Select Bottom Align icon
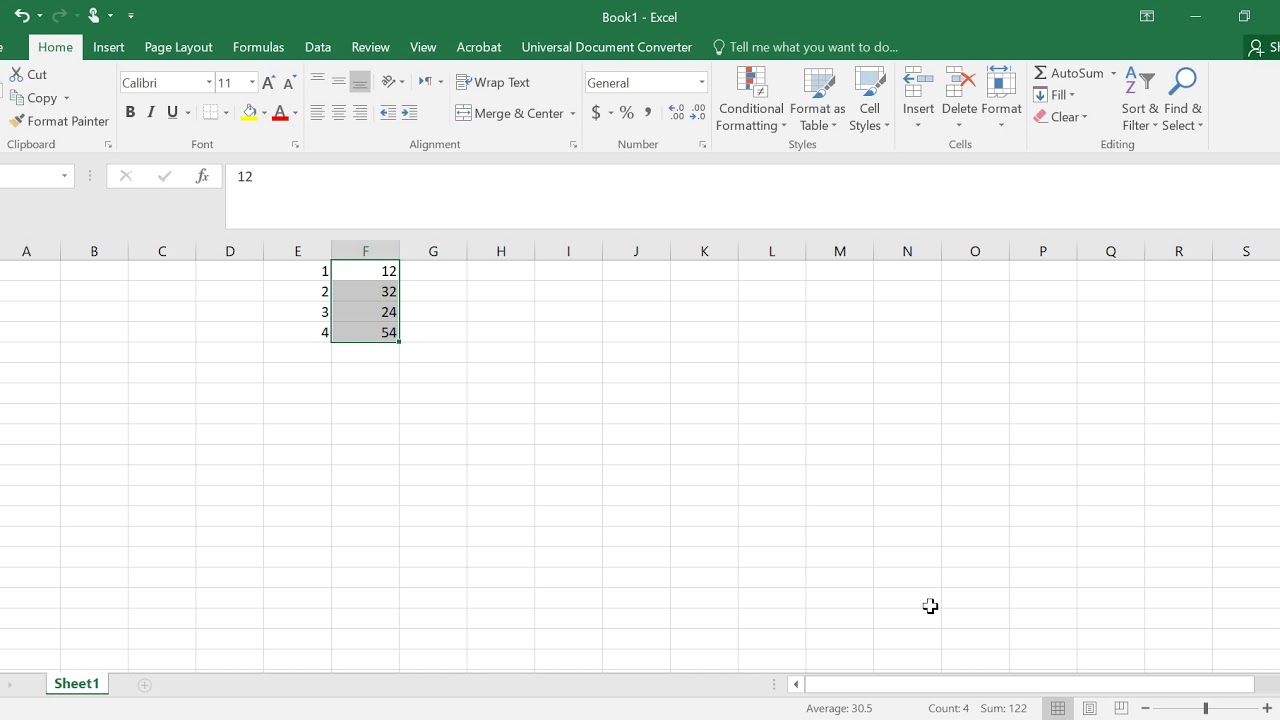Screen dimensions: 1280x720 click(x=360, y=82)
